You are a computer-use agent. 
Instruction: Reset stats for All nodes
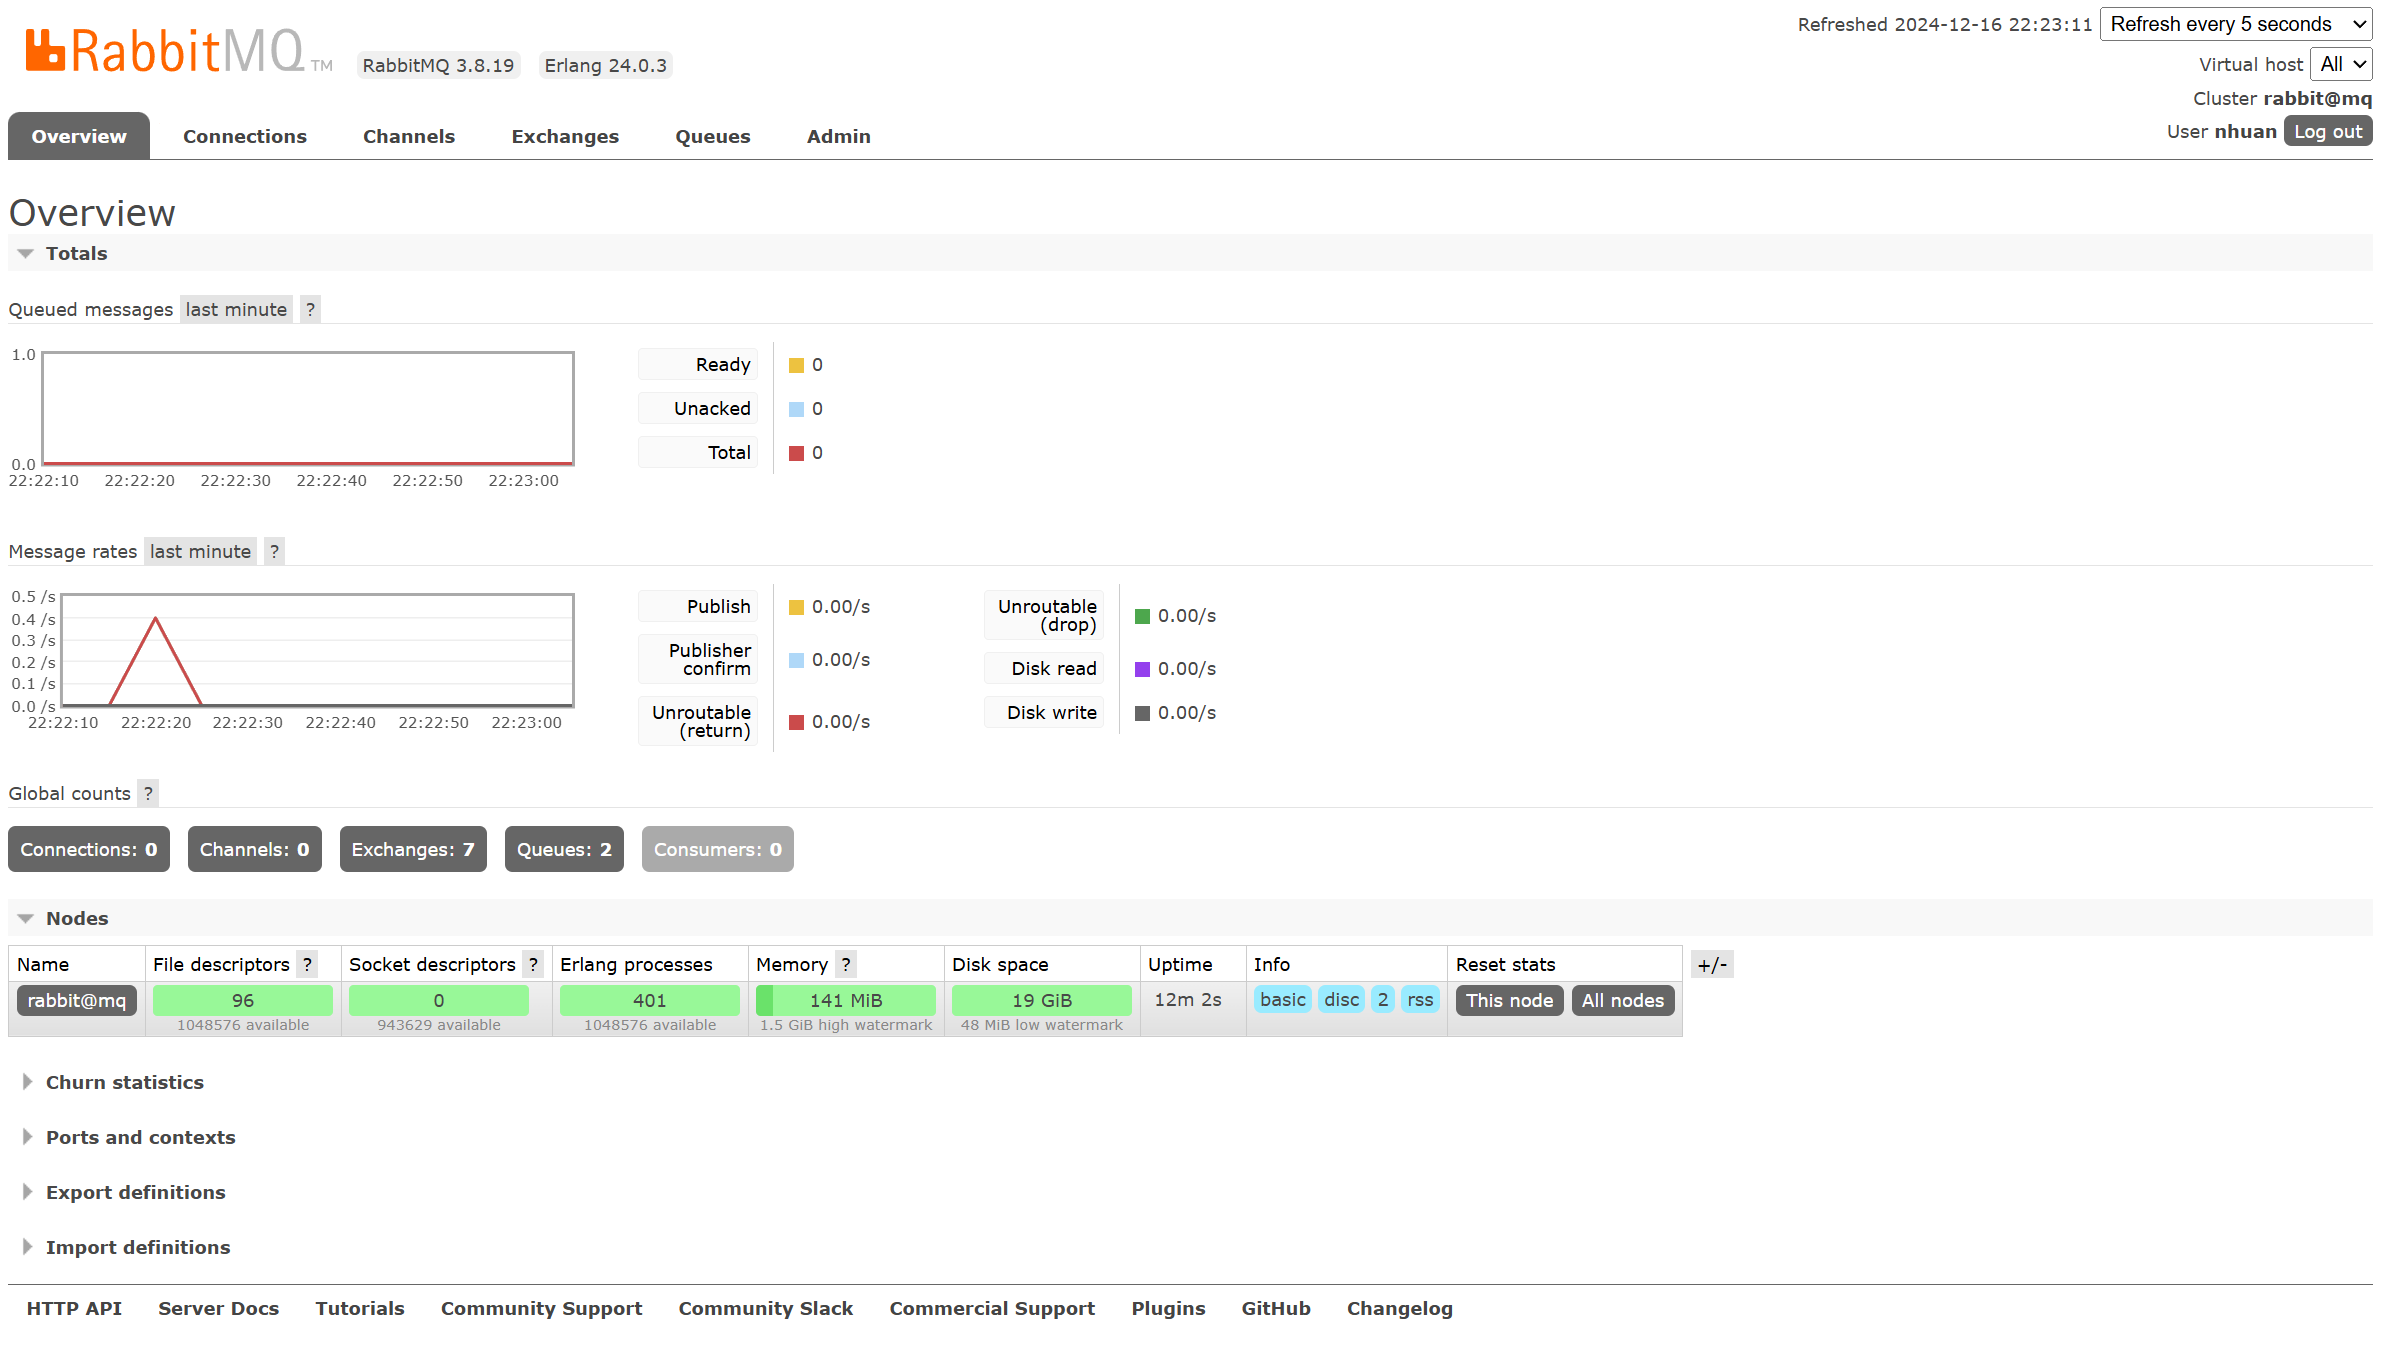tap(1622, 1001)
